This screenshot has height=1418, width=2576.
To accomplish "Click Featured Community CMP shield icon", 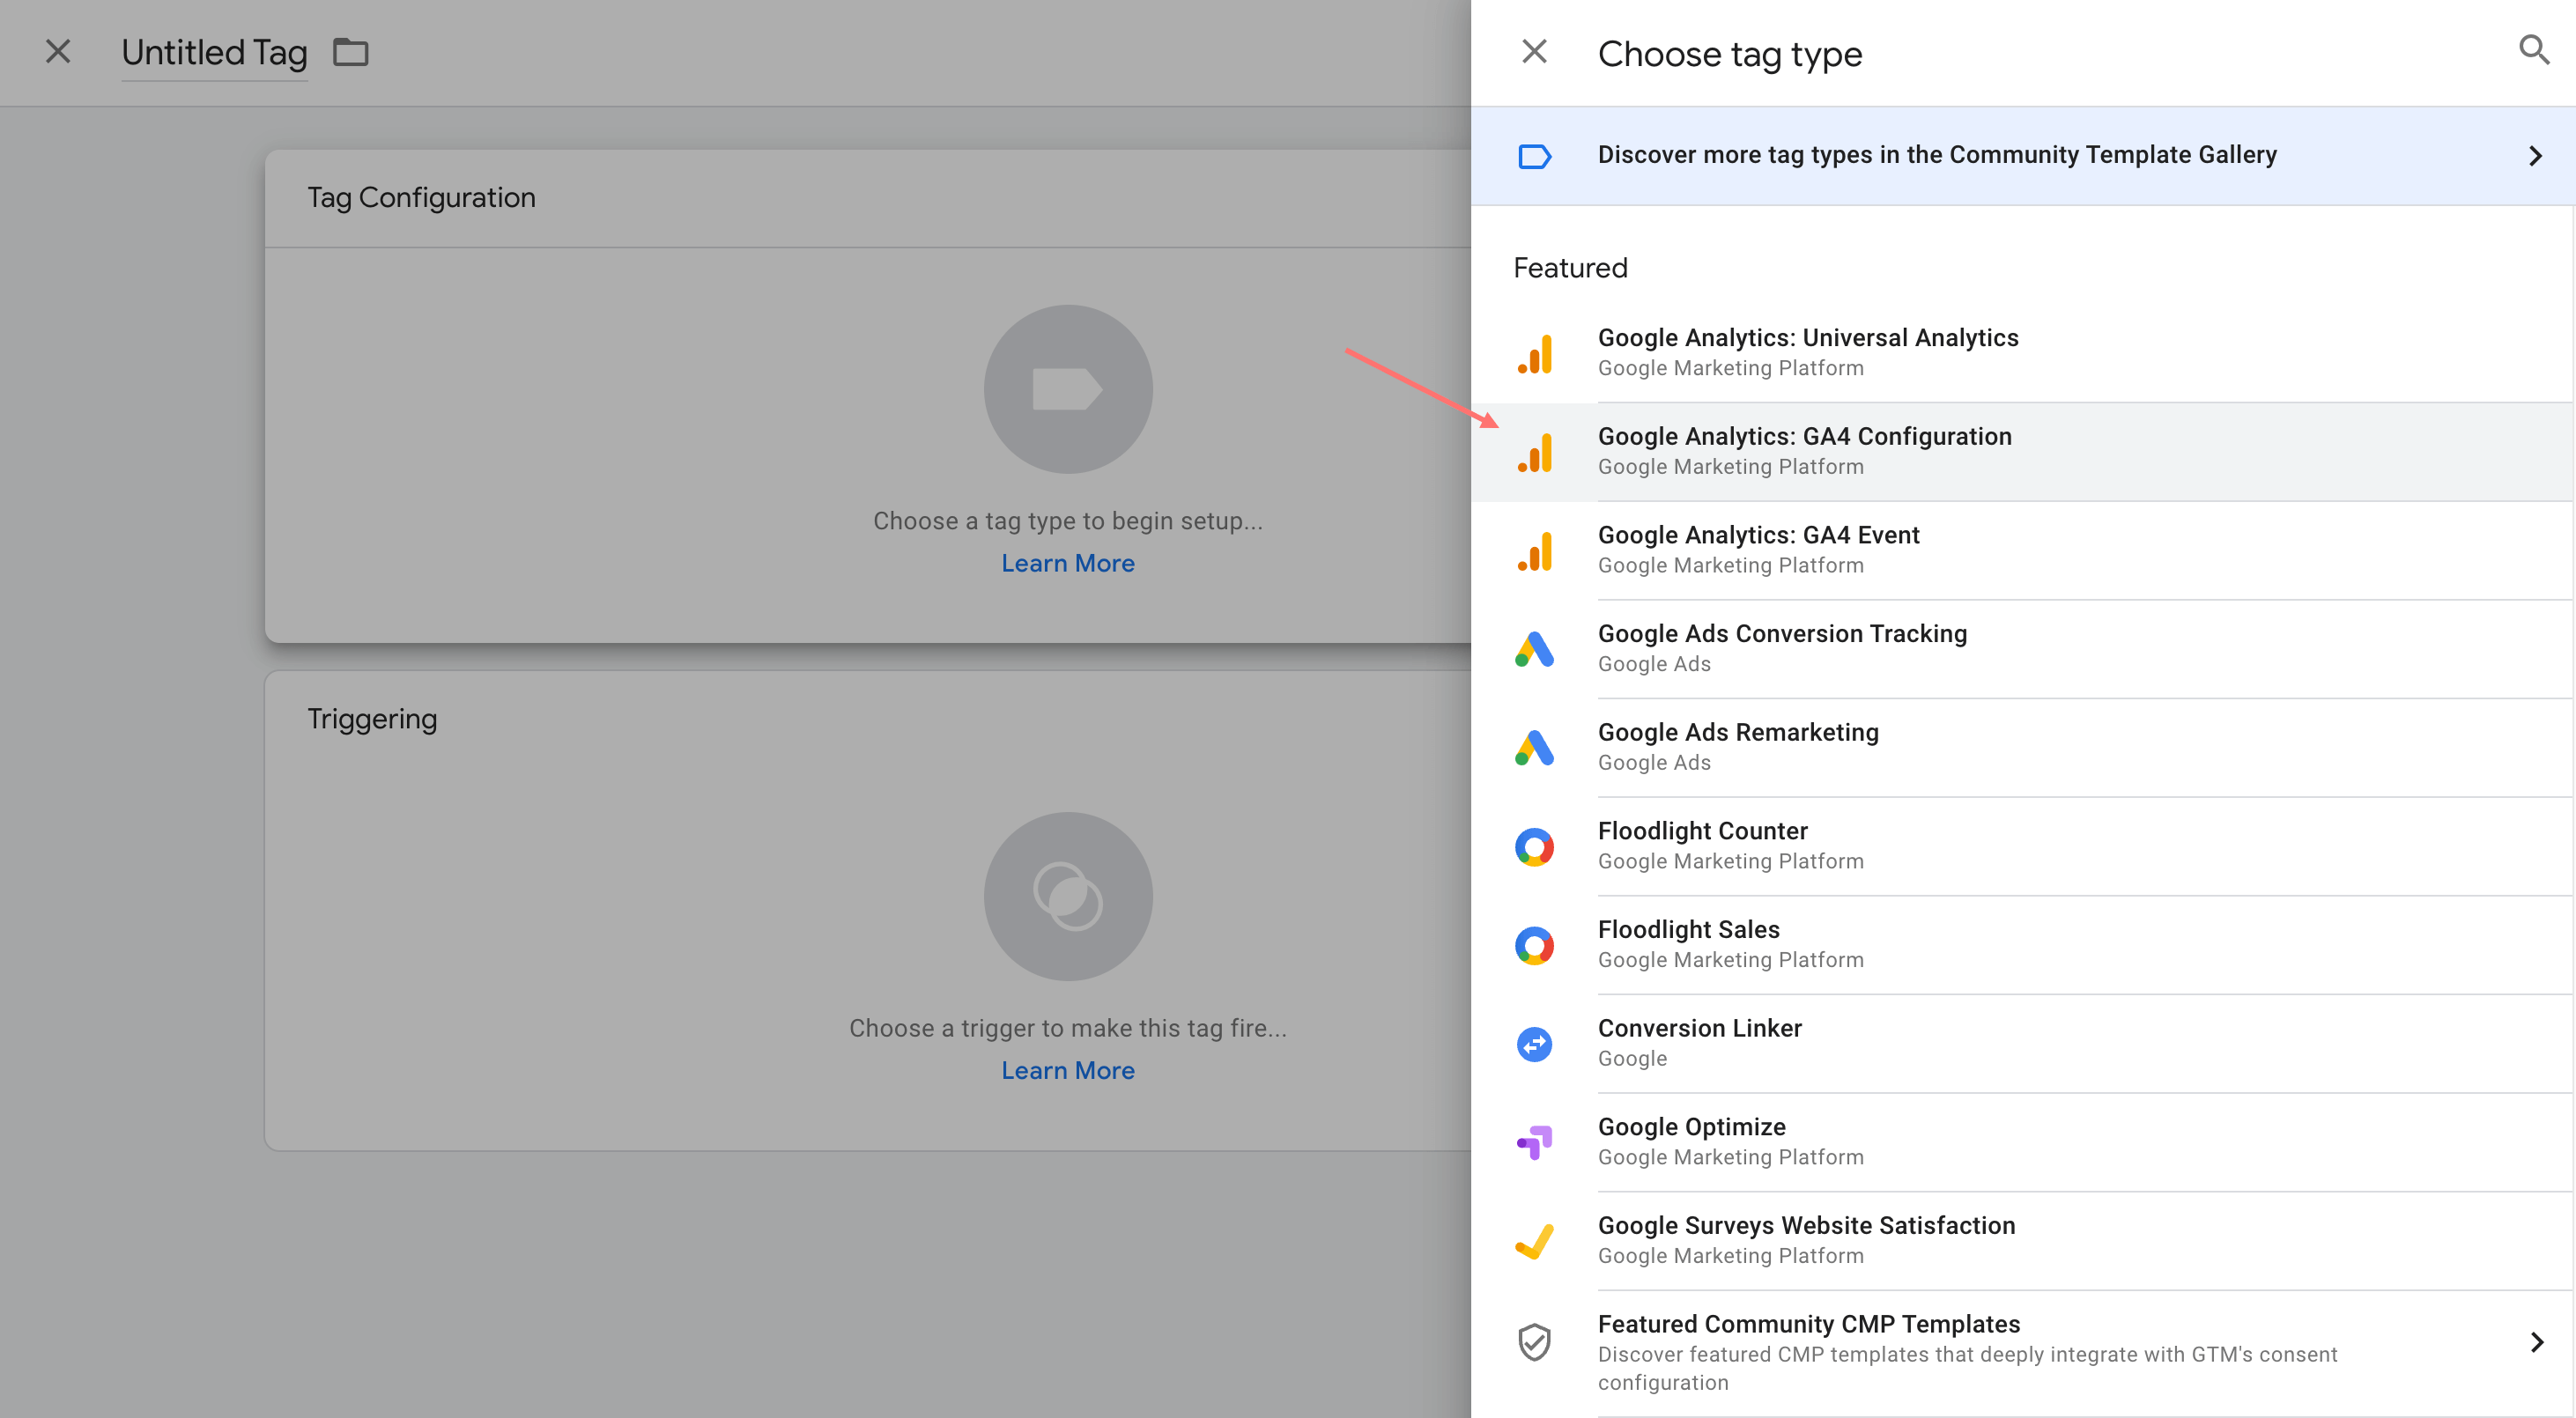I will click(1534, 1342).
